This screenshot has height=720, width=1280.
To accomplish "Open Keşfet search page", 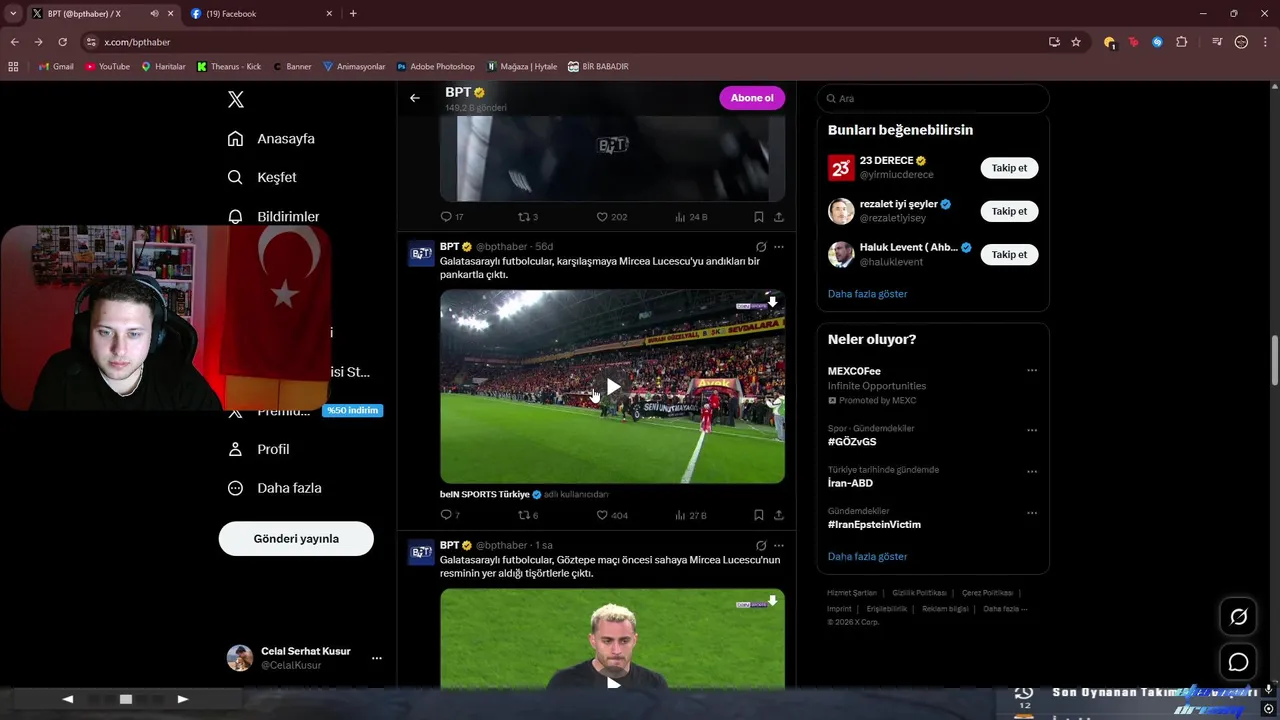I will (262, 177).
